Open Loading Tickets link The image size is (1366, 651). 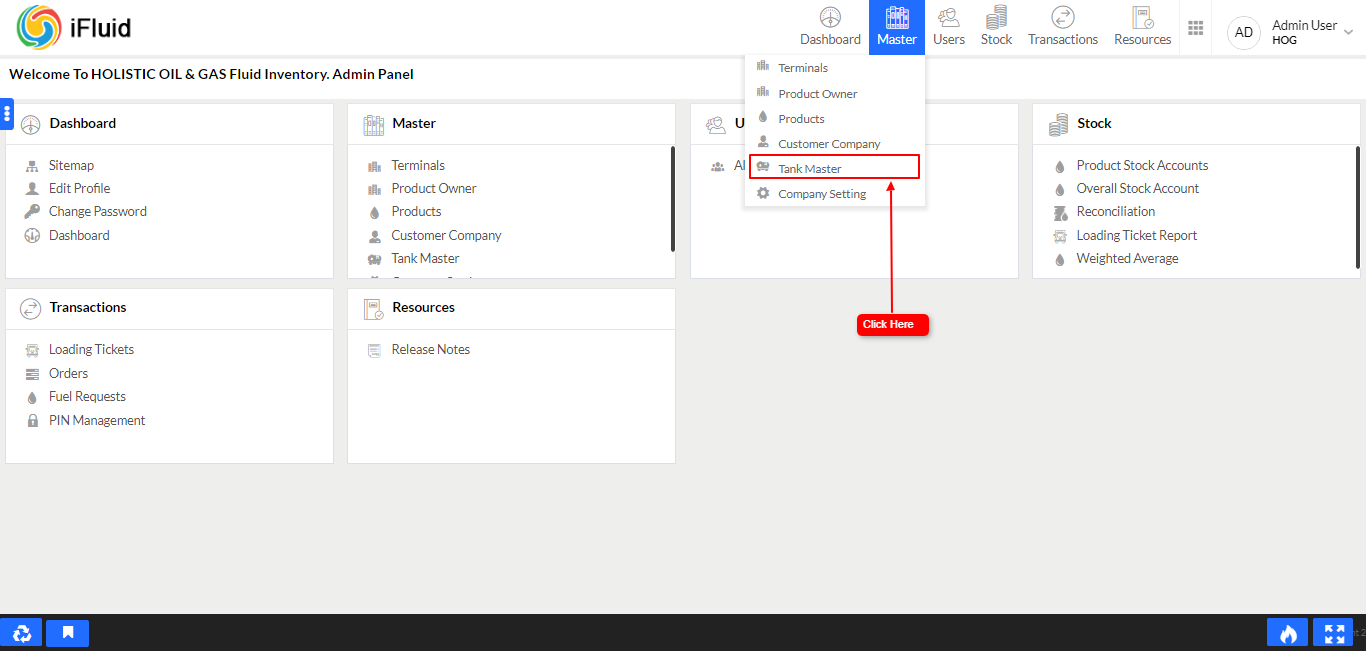coord(91,349)
